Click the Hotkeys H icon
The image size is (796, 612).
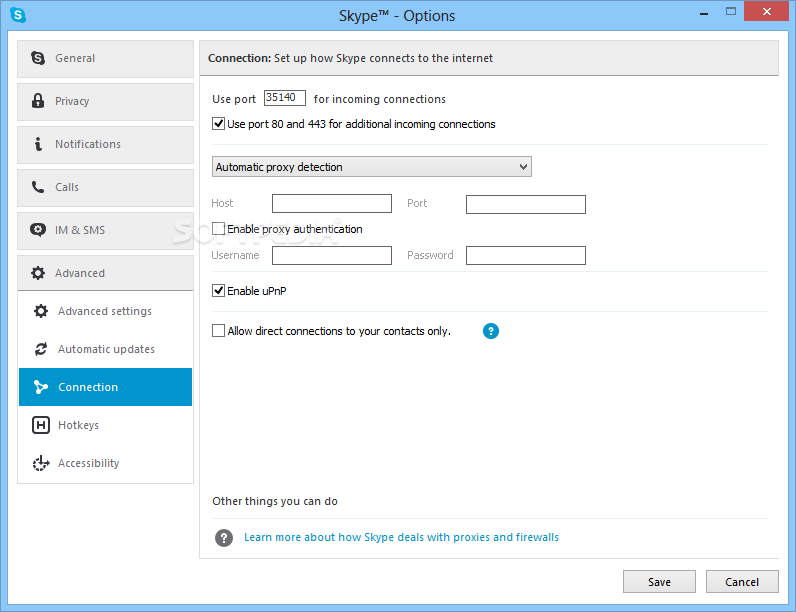point(41,425)
